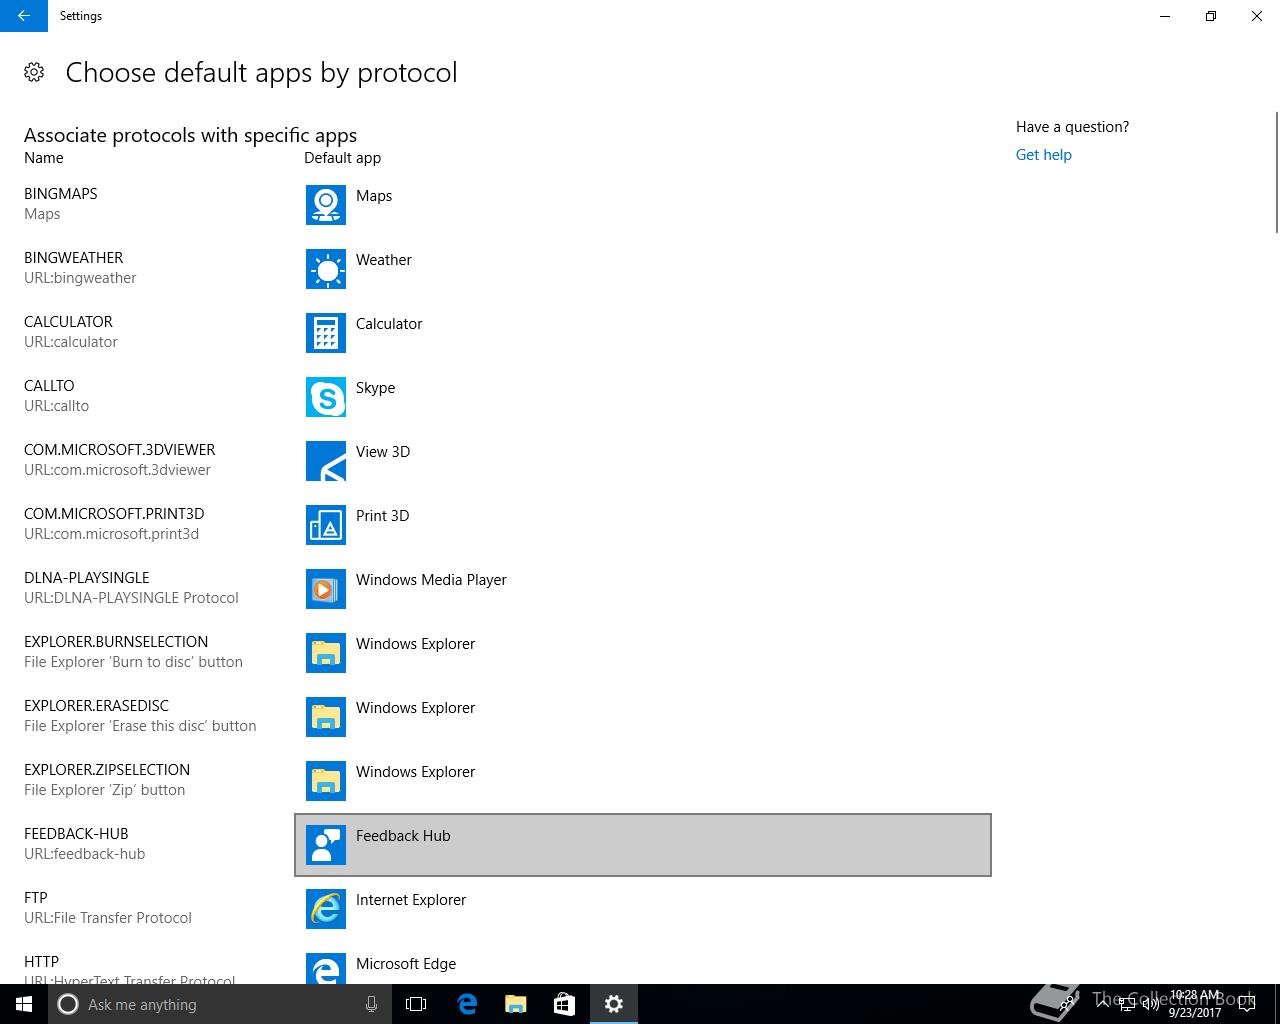Click the 'URL:File Transfer Protocol' description
The image size is (1280, 1024).
point(108,918)
